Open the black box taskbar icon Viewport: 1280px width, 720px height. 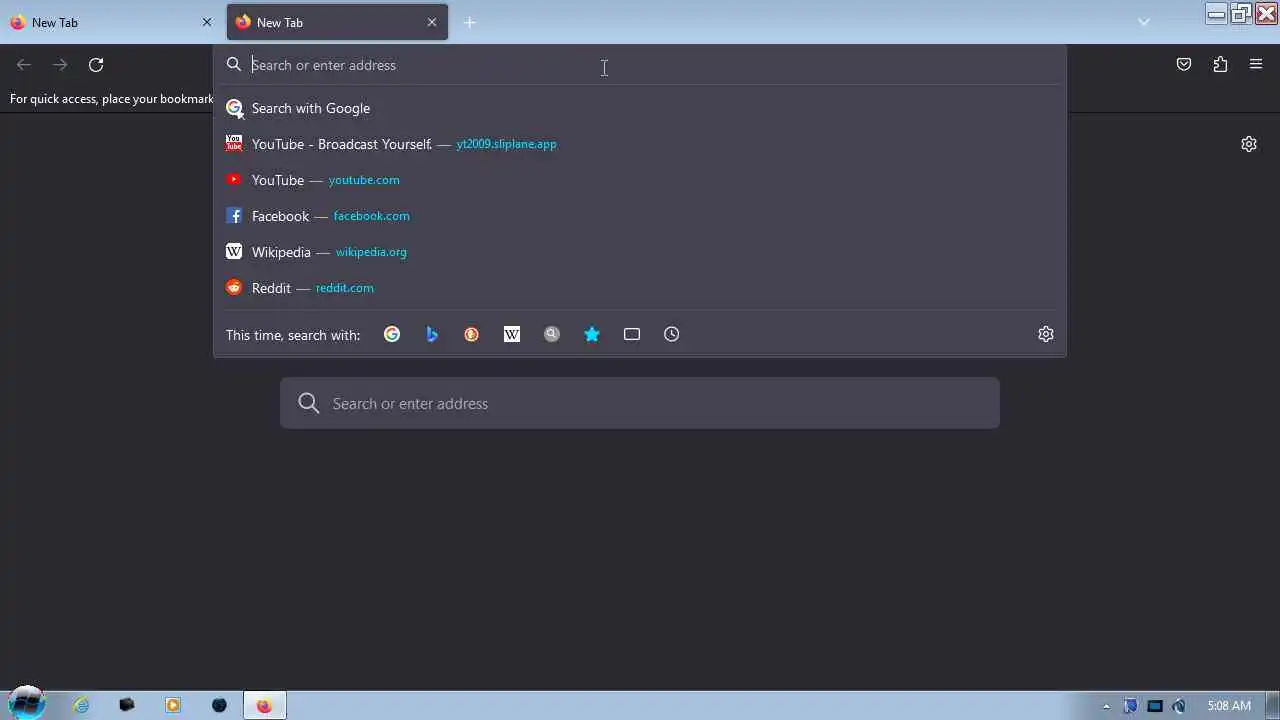click(127, 705)
